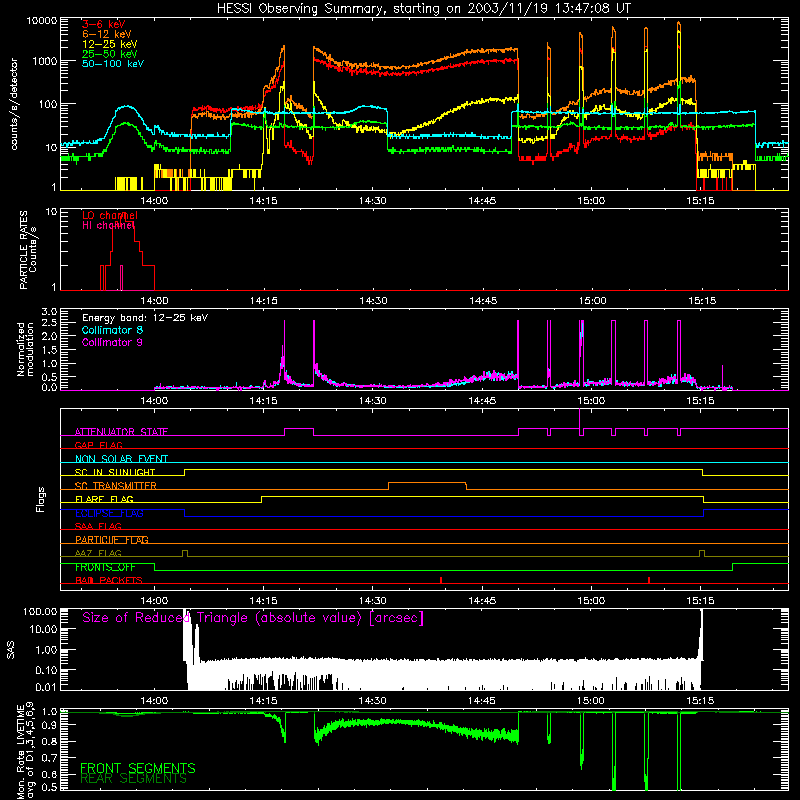Select the green 25-50 keV legend entry
Image resolution: width=800 pixels, height=800 pixels.
click(109, 54)
